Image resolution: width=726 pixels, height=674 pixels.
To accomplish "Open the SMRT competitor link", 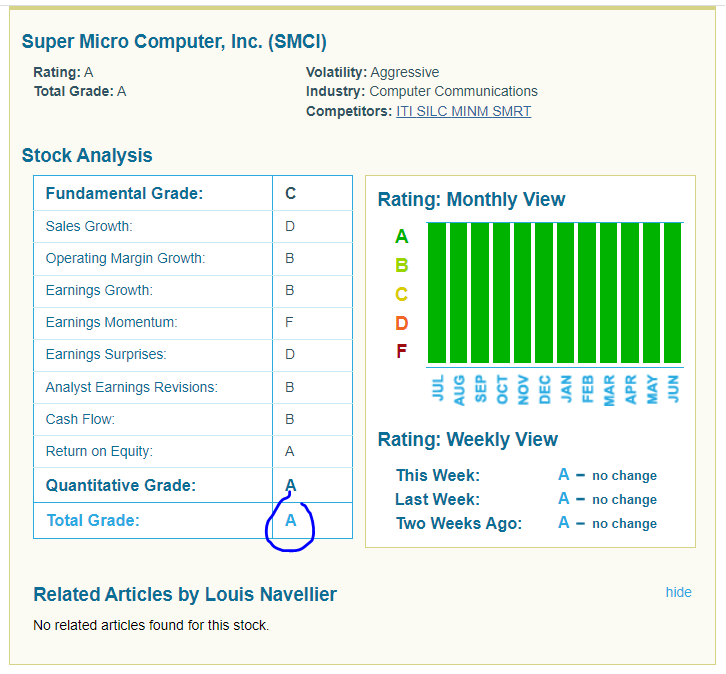I will [512, 112].
